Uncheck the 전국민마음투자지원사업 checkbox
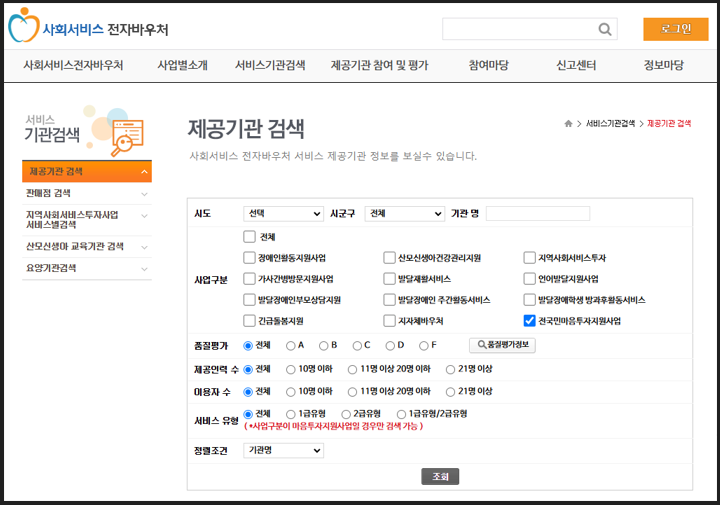 coord(529,321)
